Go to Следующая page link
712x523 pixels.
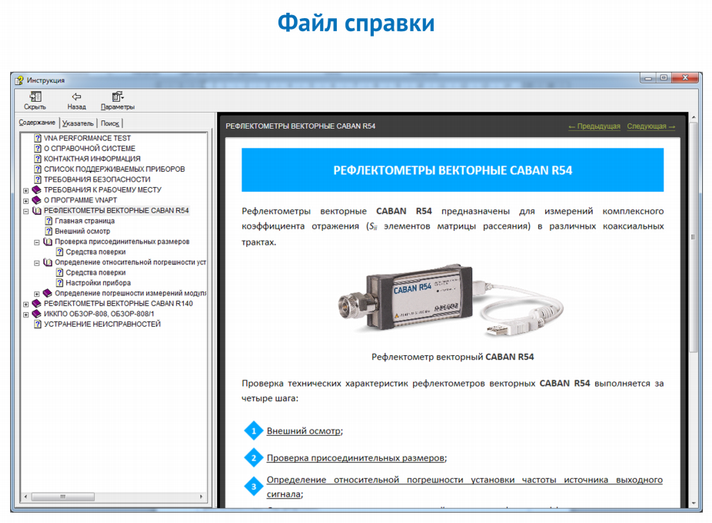click(651, 126)
